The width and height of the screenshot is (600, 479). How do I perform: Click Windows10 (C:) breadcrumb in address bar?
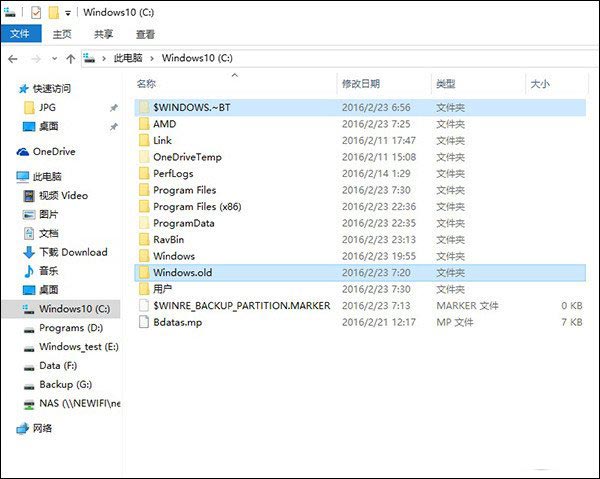pos(197,58)
